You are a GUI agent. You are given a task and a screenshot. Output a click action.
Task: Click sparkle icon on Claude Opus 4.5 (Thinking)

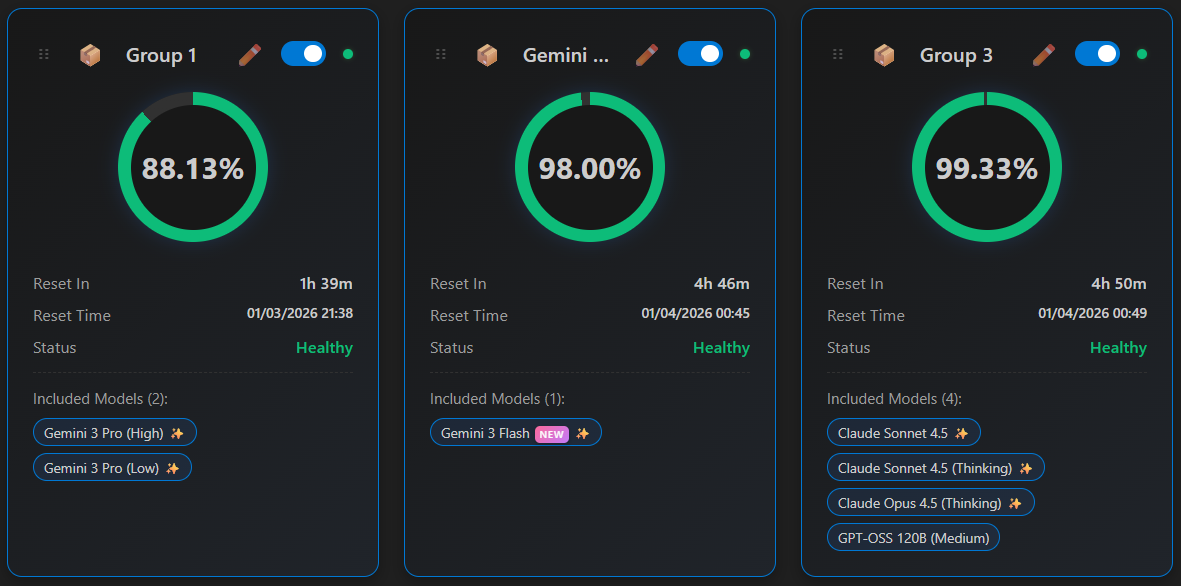coord(1015,503)
